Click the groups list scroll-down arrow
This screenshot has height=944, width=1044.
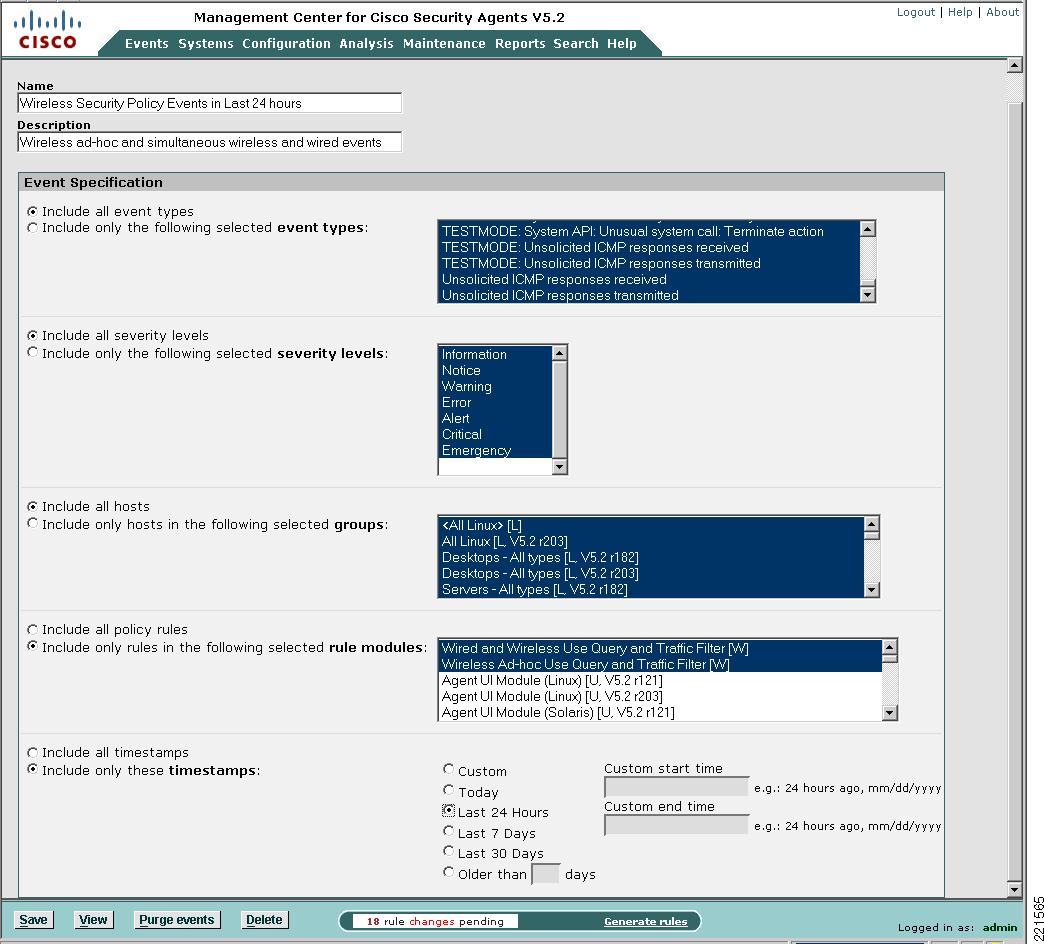[871, 589]
